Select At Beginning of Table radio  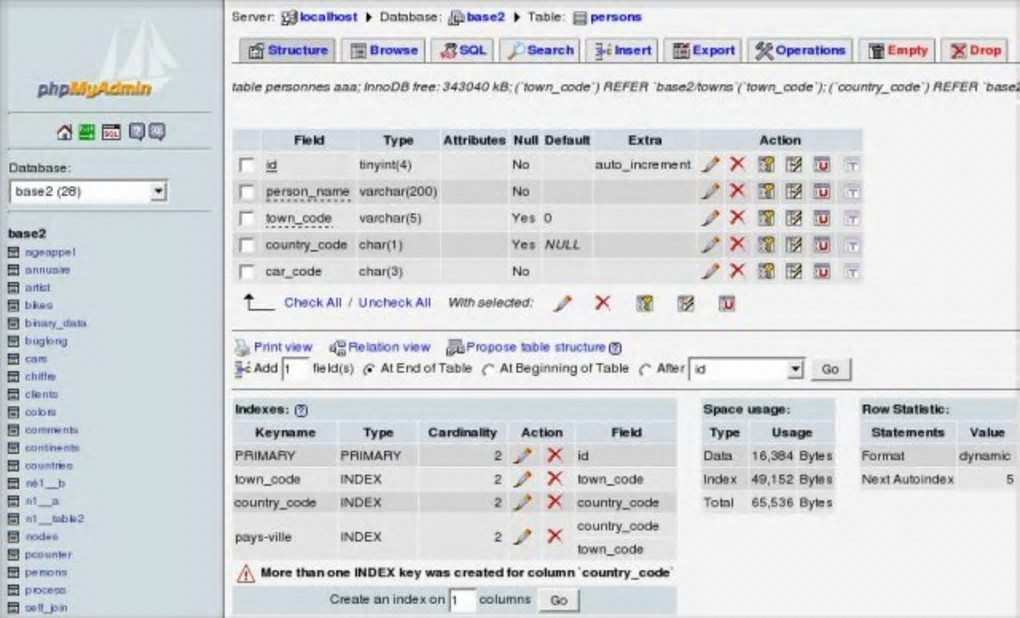tap(488, 369)
